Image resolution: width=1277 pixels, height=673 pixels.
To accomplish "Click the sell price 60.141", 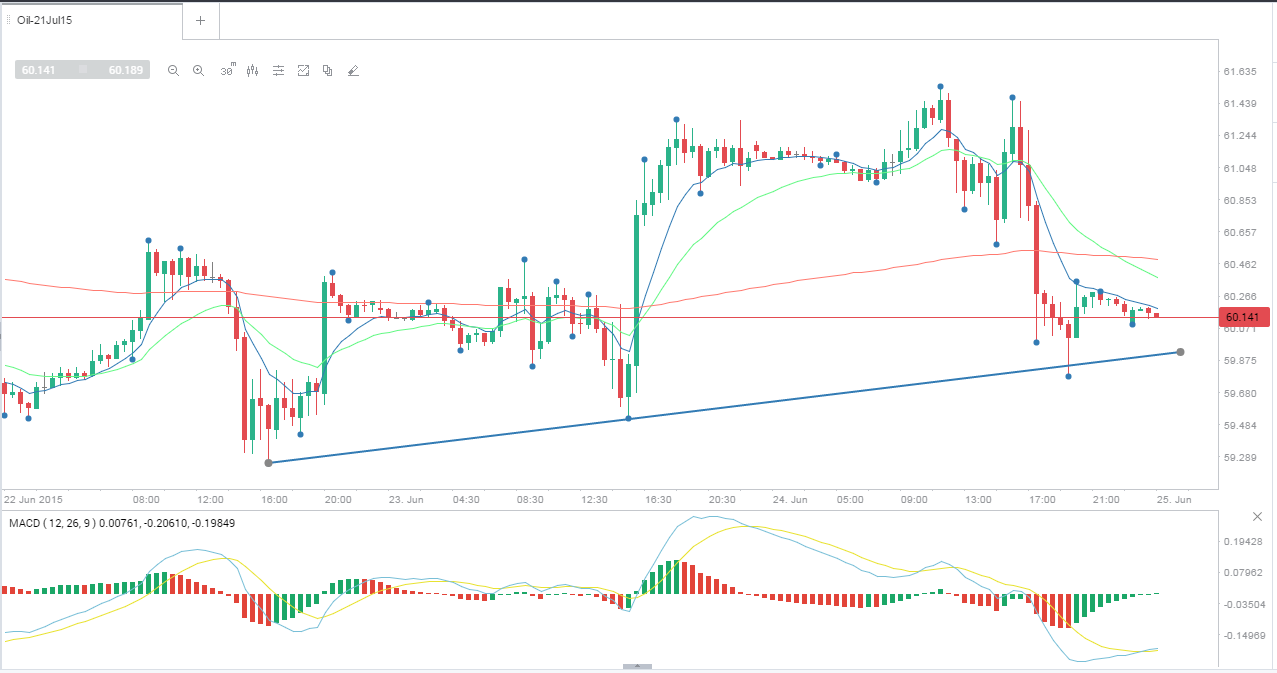I will (38, 70).
